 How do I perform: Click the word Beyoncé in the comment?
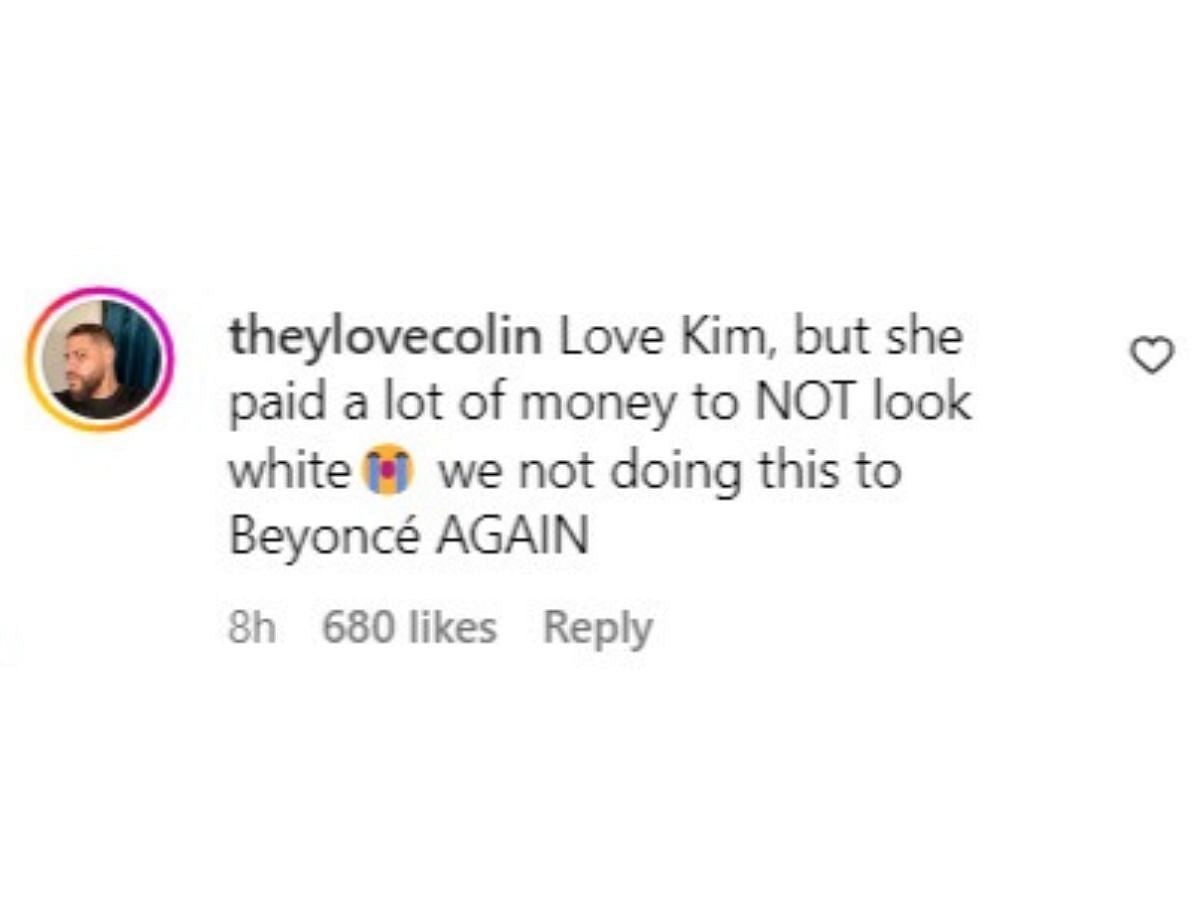click(325, 538)
